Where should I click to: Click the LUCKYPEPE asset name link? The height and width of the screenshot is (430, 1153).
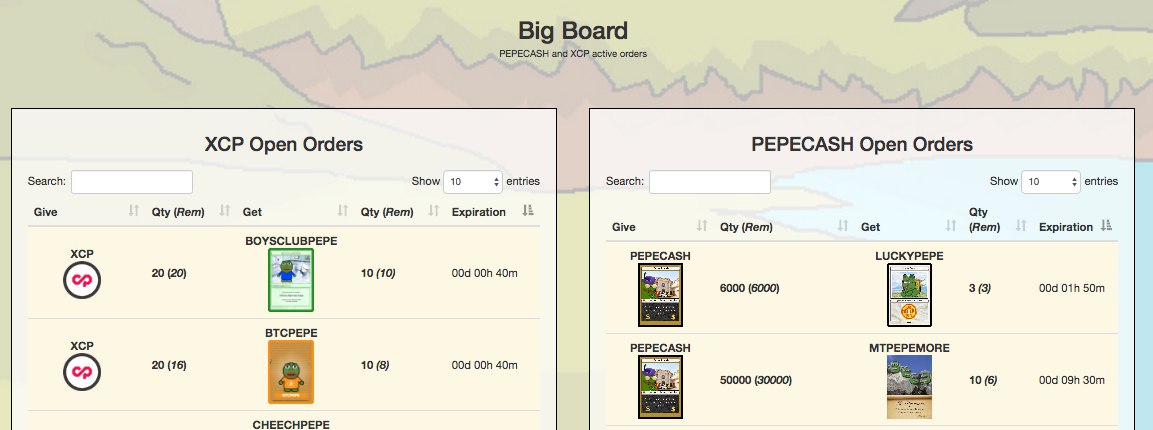point(910,256)
